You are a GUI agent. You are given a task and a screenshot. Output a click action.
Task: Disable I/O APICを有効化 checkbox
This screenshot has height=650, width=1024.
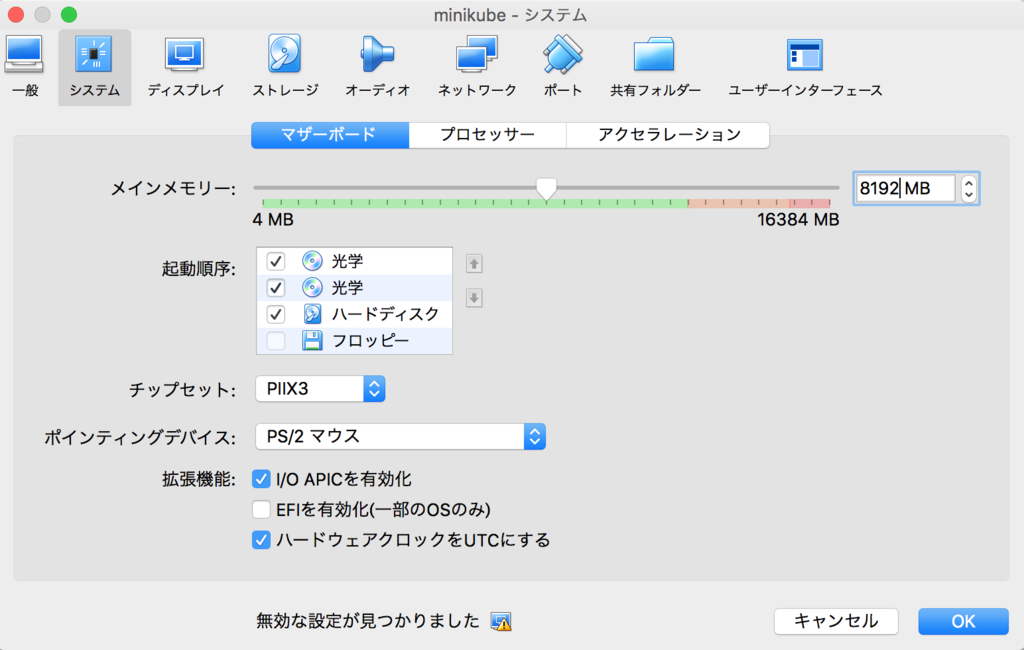click(261, 479)
